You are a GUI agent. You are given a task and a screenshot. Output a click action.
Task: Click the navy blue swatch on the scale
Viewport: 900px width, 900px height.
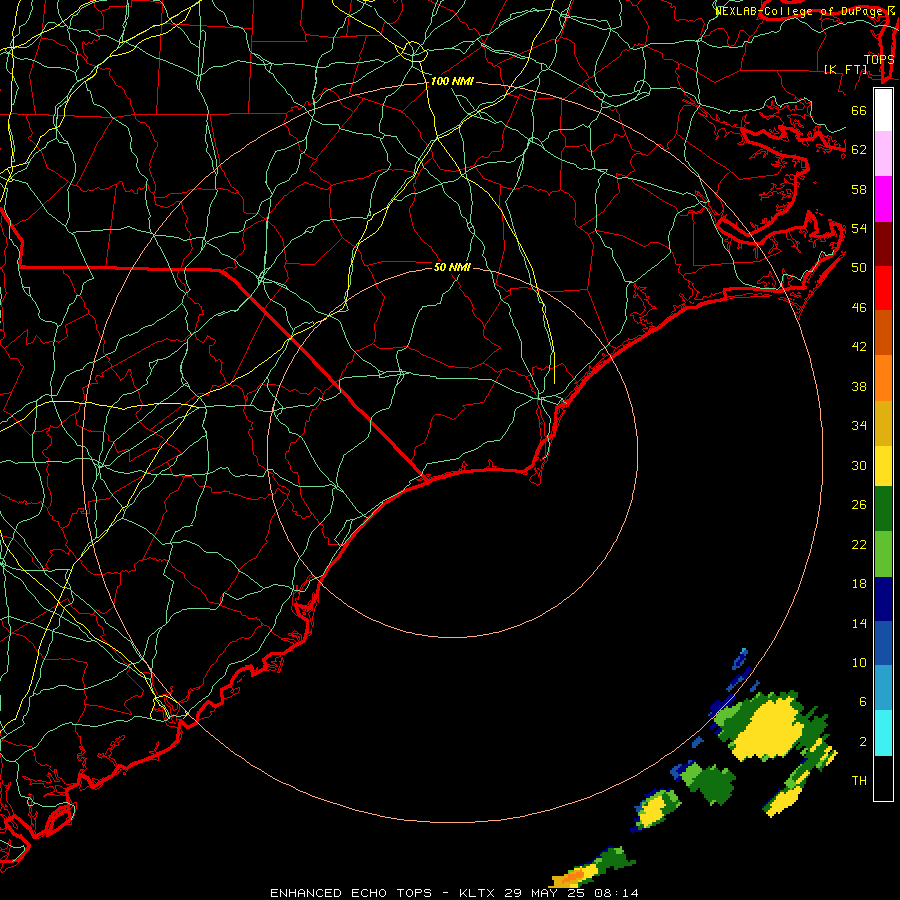883,599
